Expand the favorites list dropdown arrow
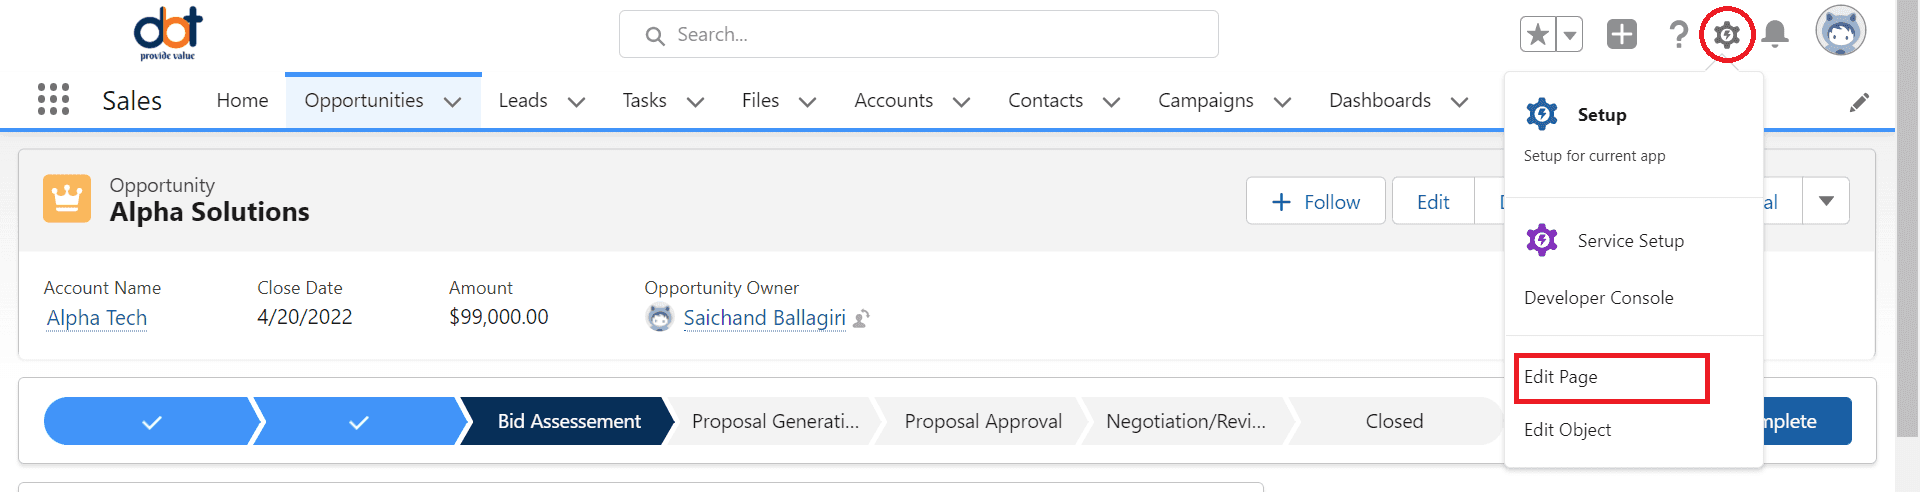1920x492 pixels. (x=1570, y=34)
